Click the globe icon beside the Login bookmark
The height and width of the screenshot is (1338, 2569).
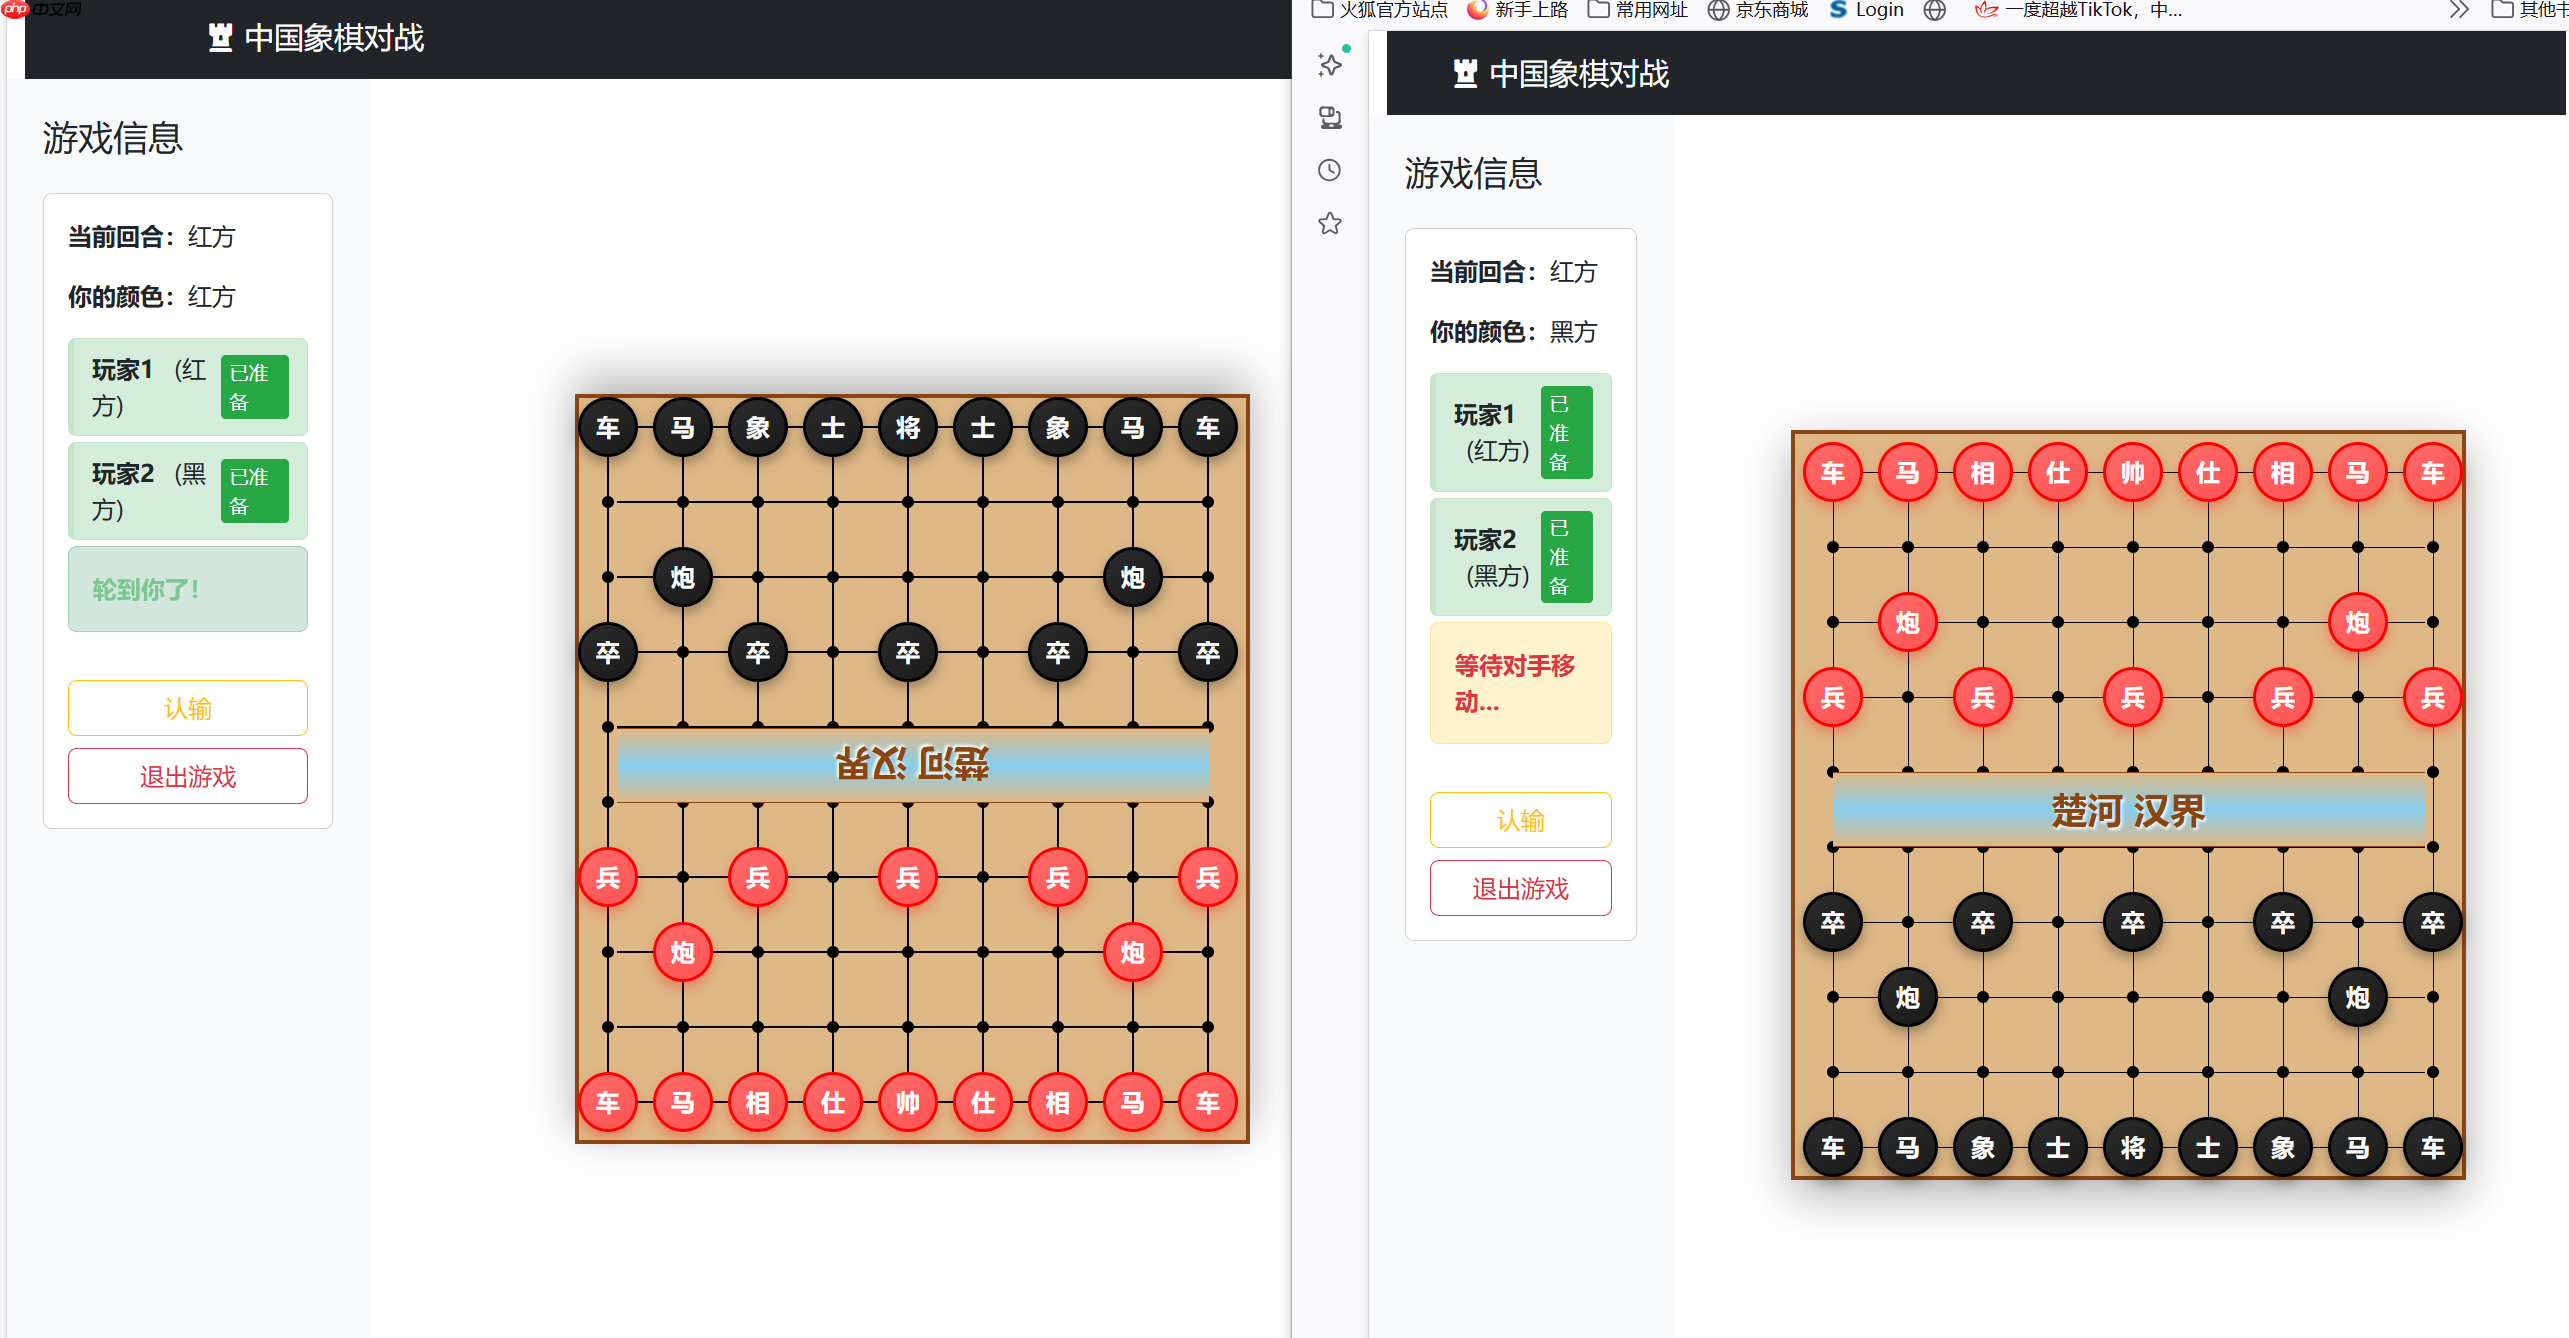(x=1934, y=10)
